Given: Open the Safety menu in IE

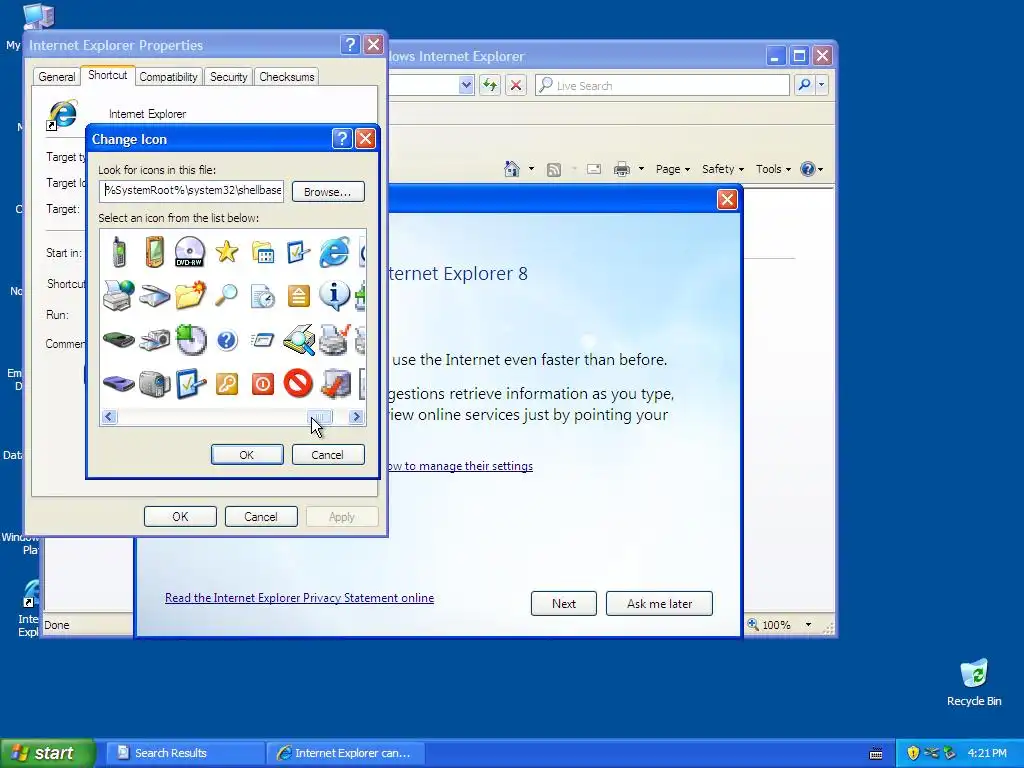Looking at the screenshot, I should point(723,169).
